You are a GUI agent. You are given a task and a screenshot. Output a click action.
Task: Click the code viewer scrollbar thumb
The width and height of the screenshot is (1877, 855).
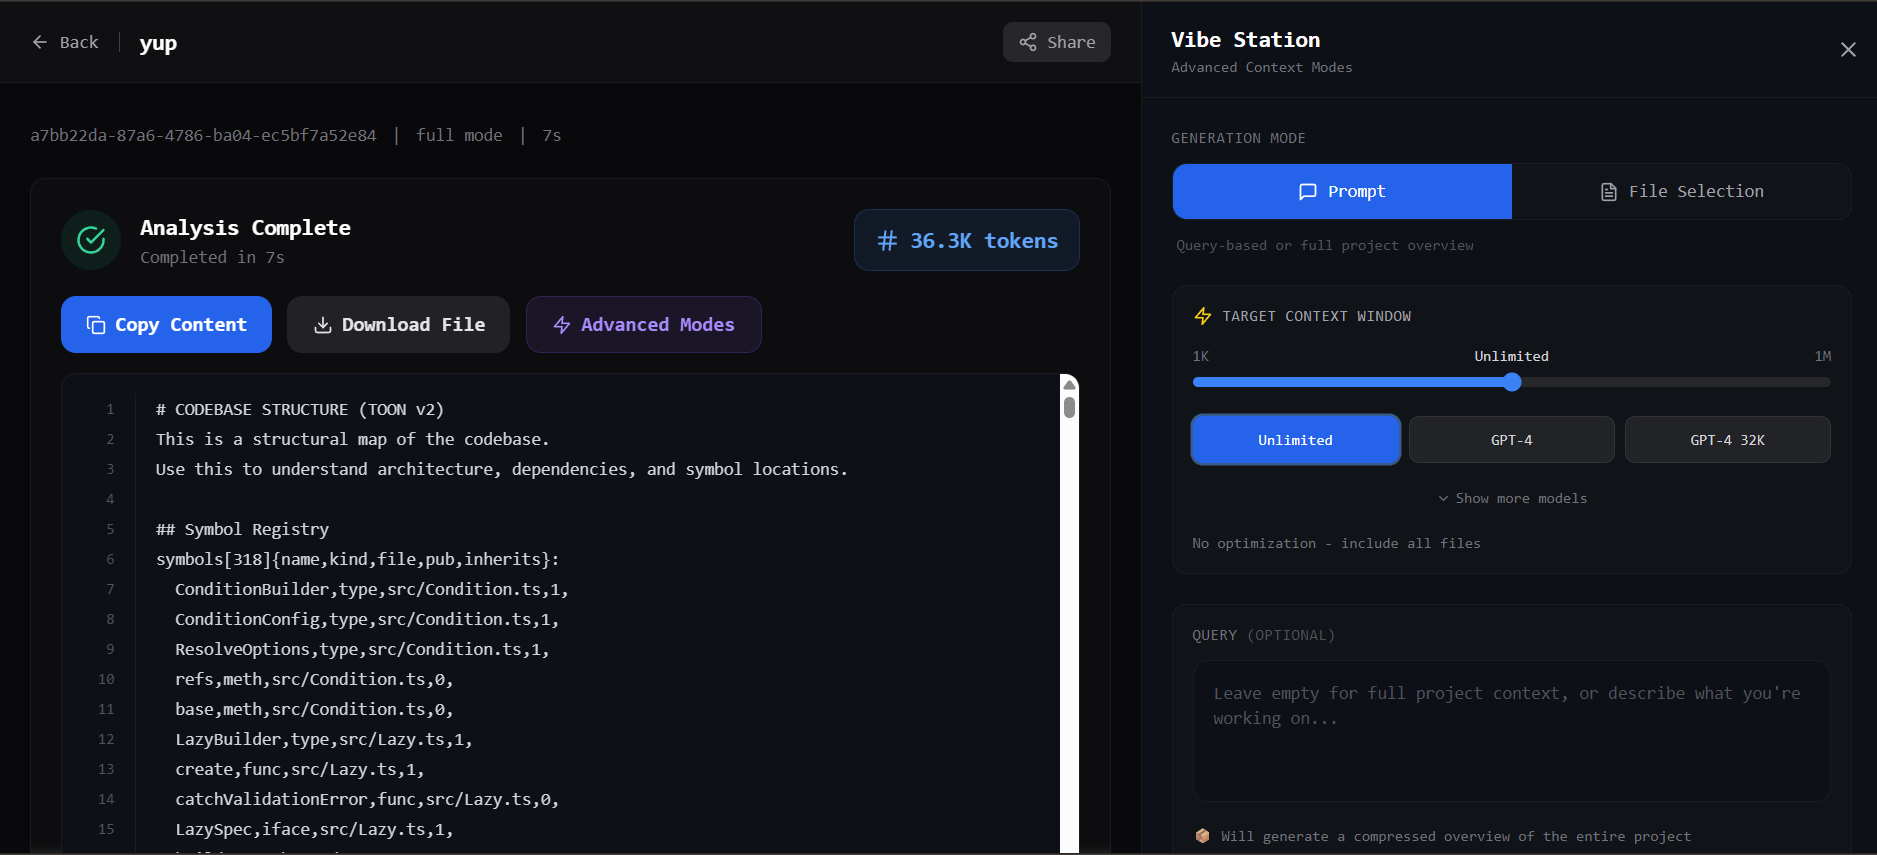click(x=1069, y=407)
